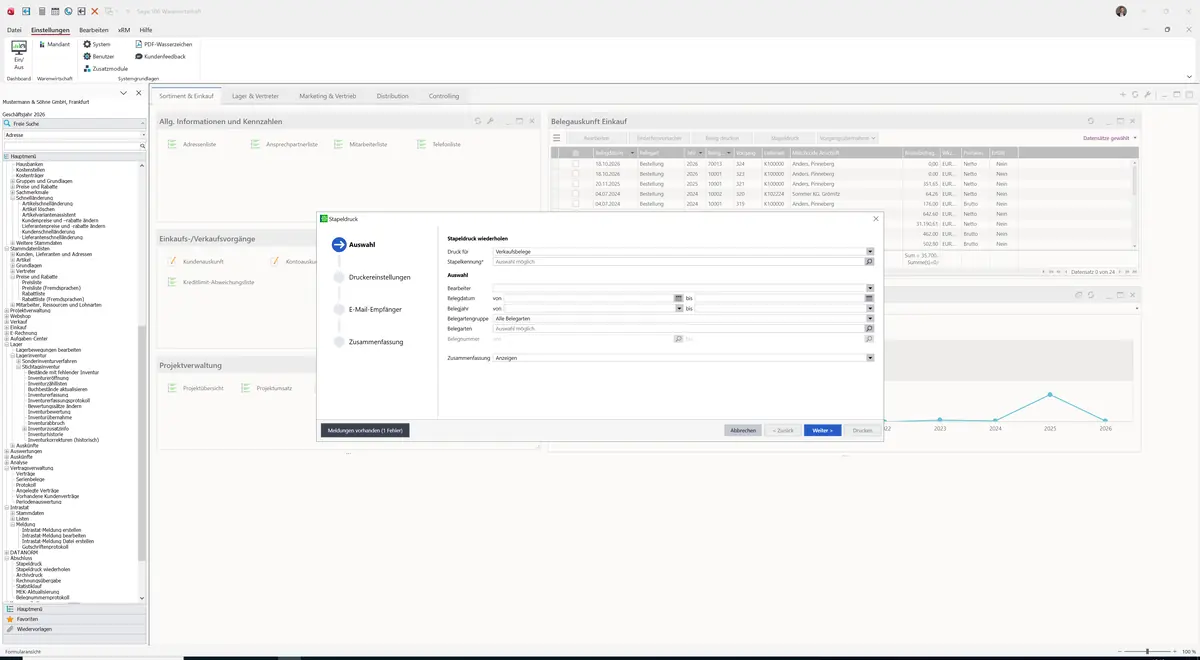Tick the checkbox for Vorgang 320 row
Image resolution: width=1200 pixels, height=660 pixels.
tap(575, 194)
